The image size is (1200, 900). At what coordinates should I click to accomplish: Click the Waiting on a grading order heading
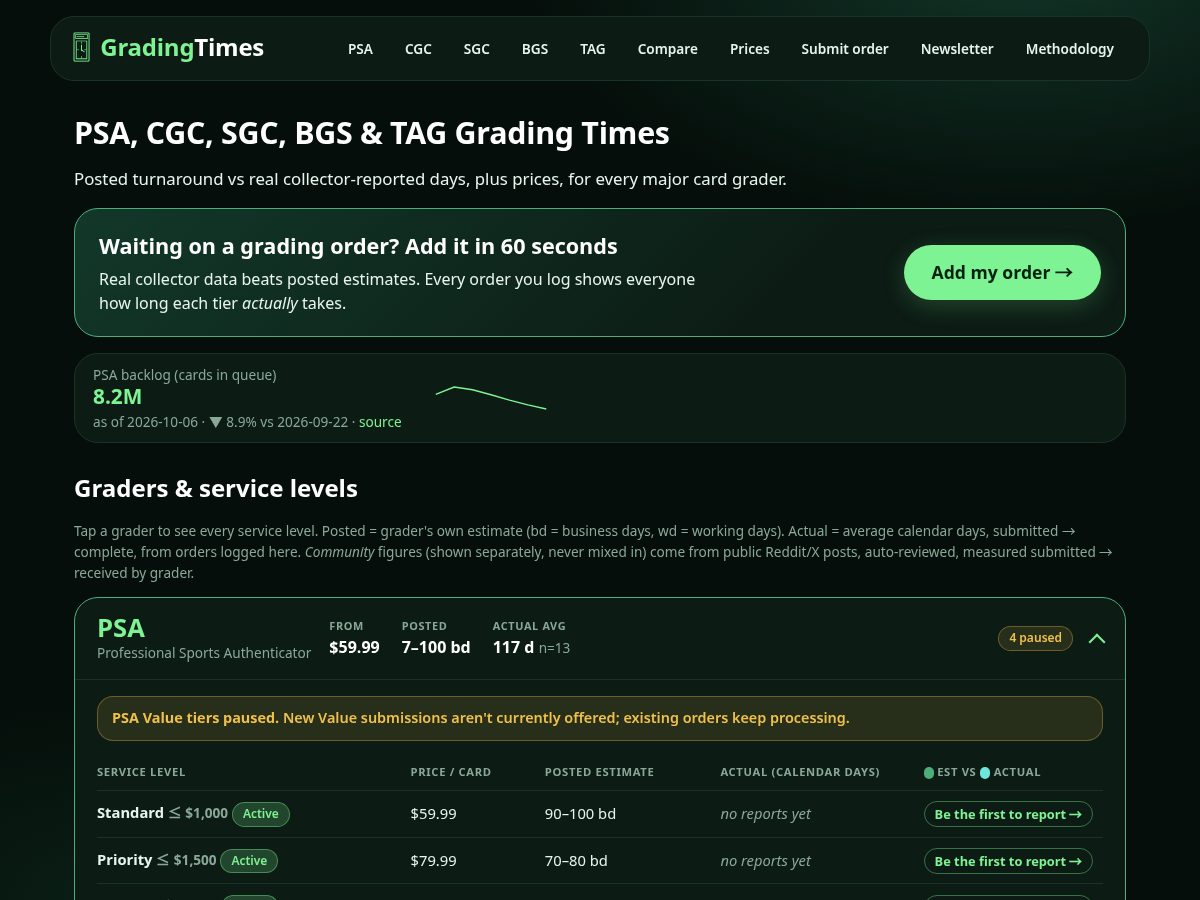click(x=358, y=246)
